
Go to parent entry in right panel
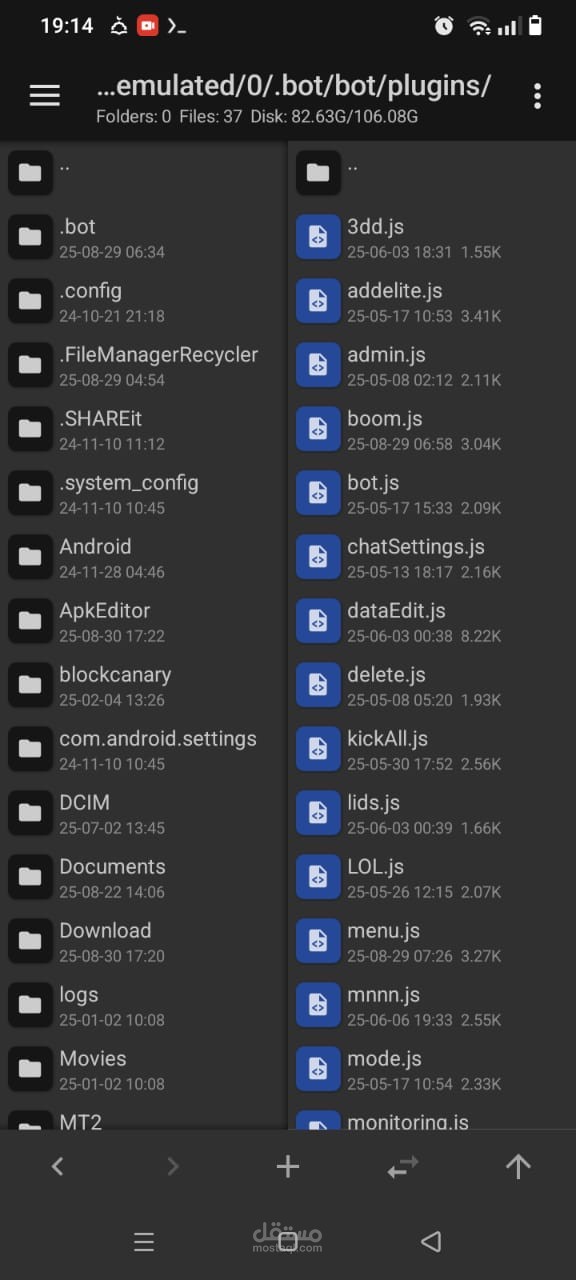(432, 173)
